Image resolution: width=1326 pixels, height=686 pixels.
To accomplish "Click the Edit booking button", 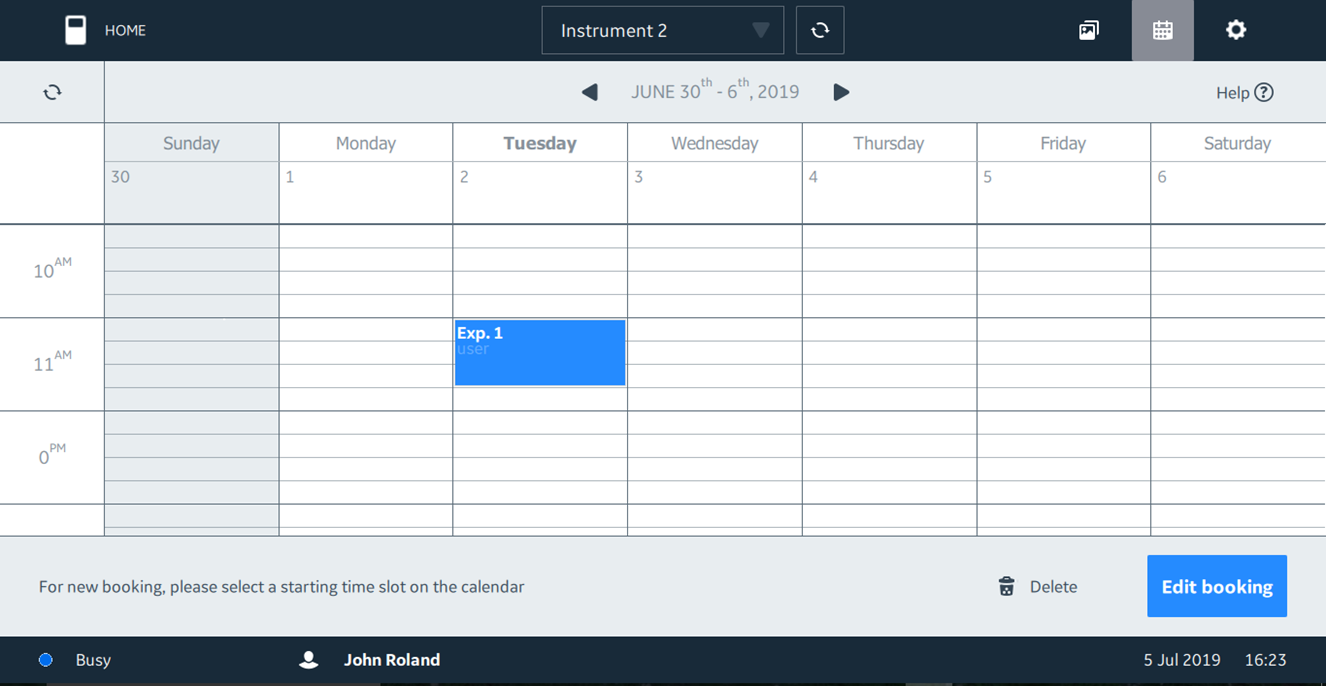I will tap(1216, 586).
